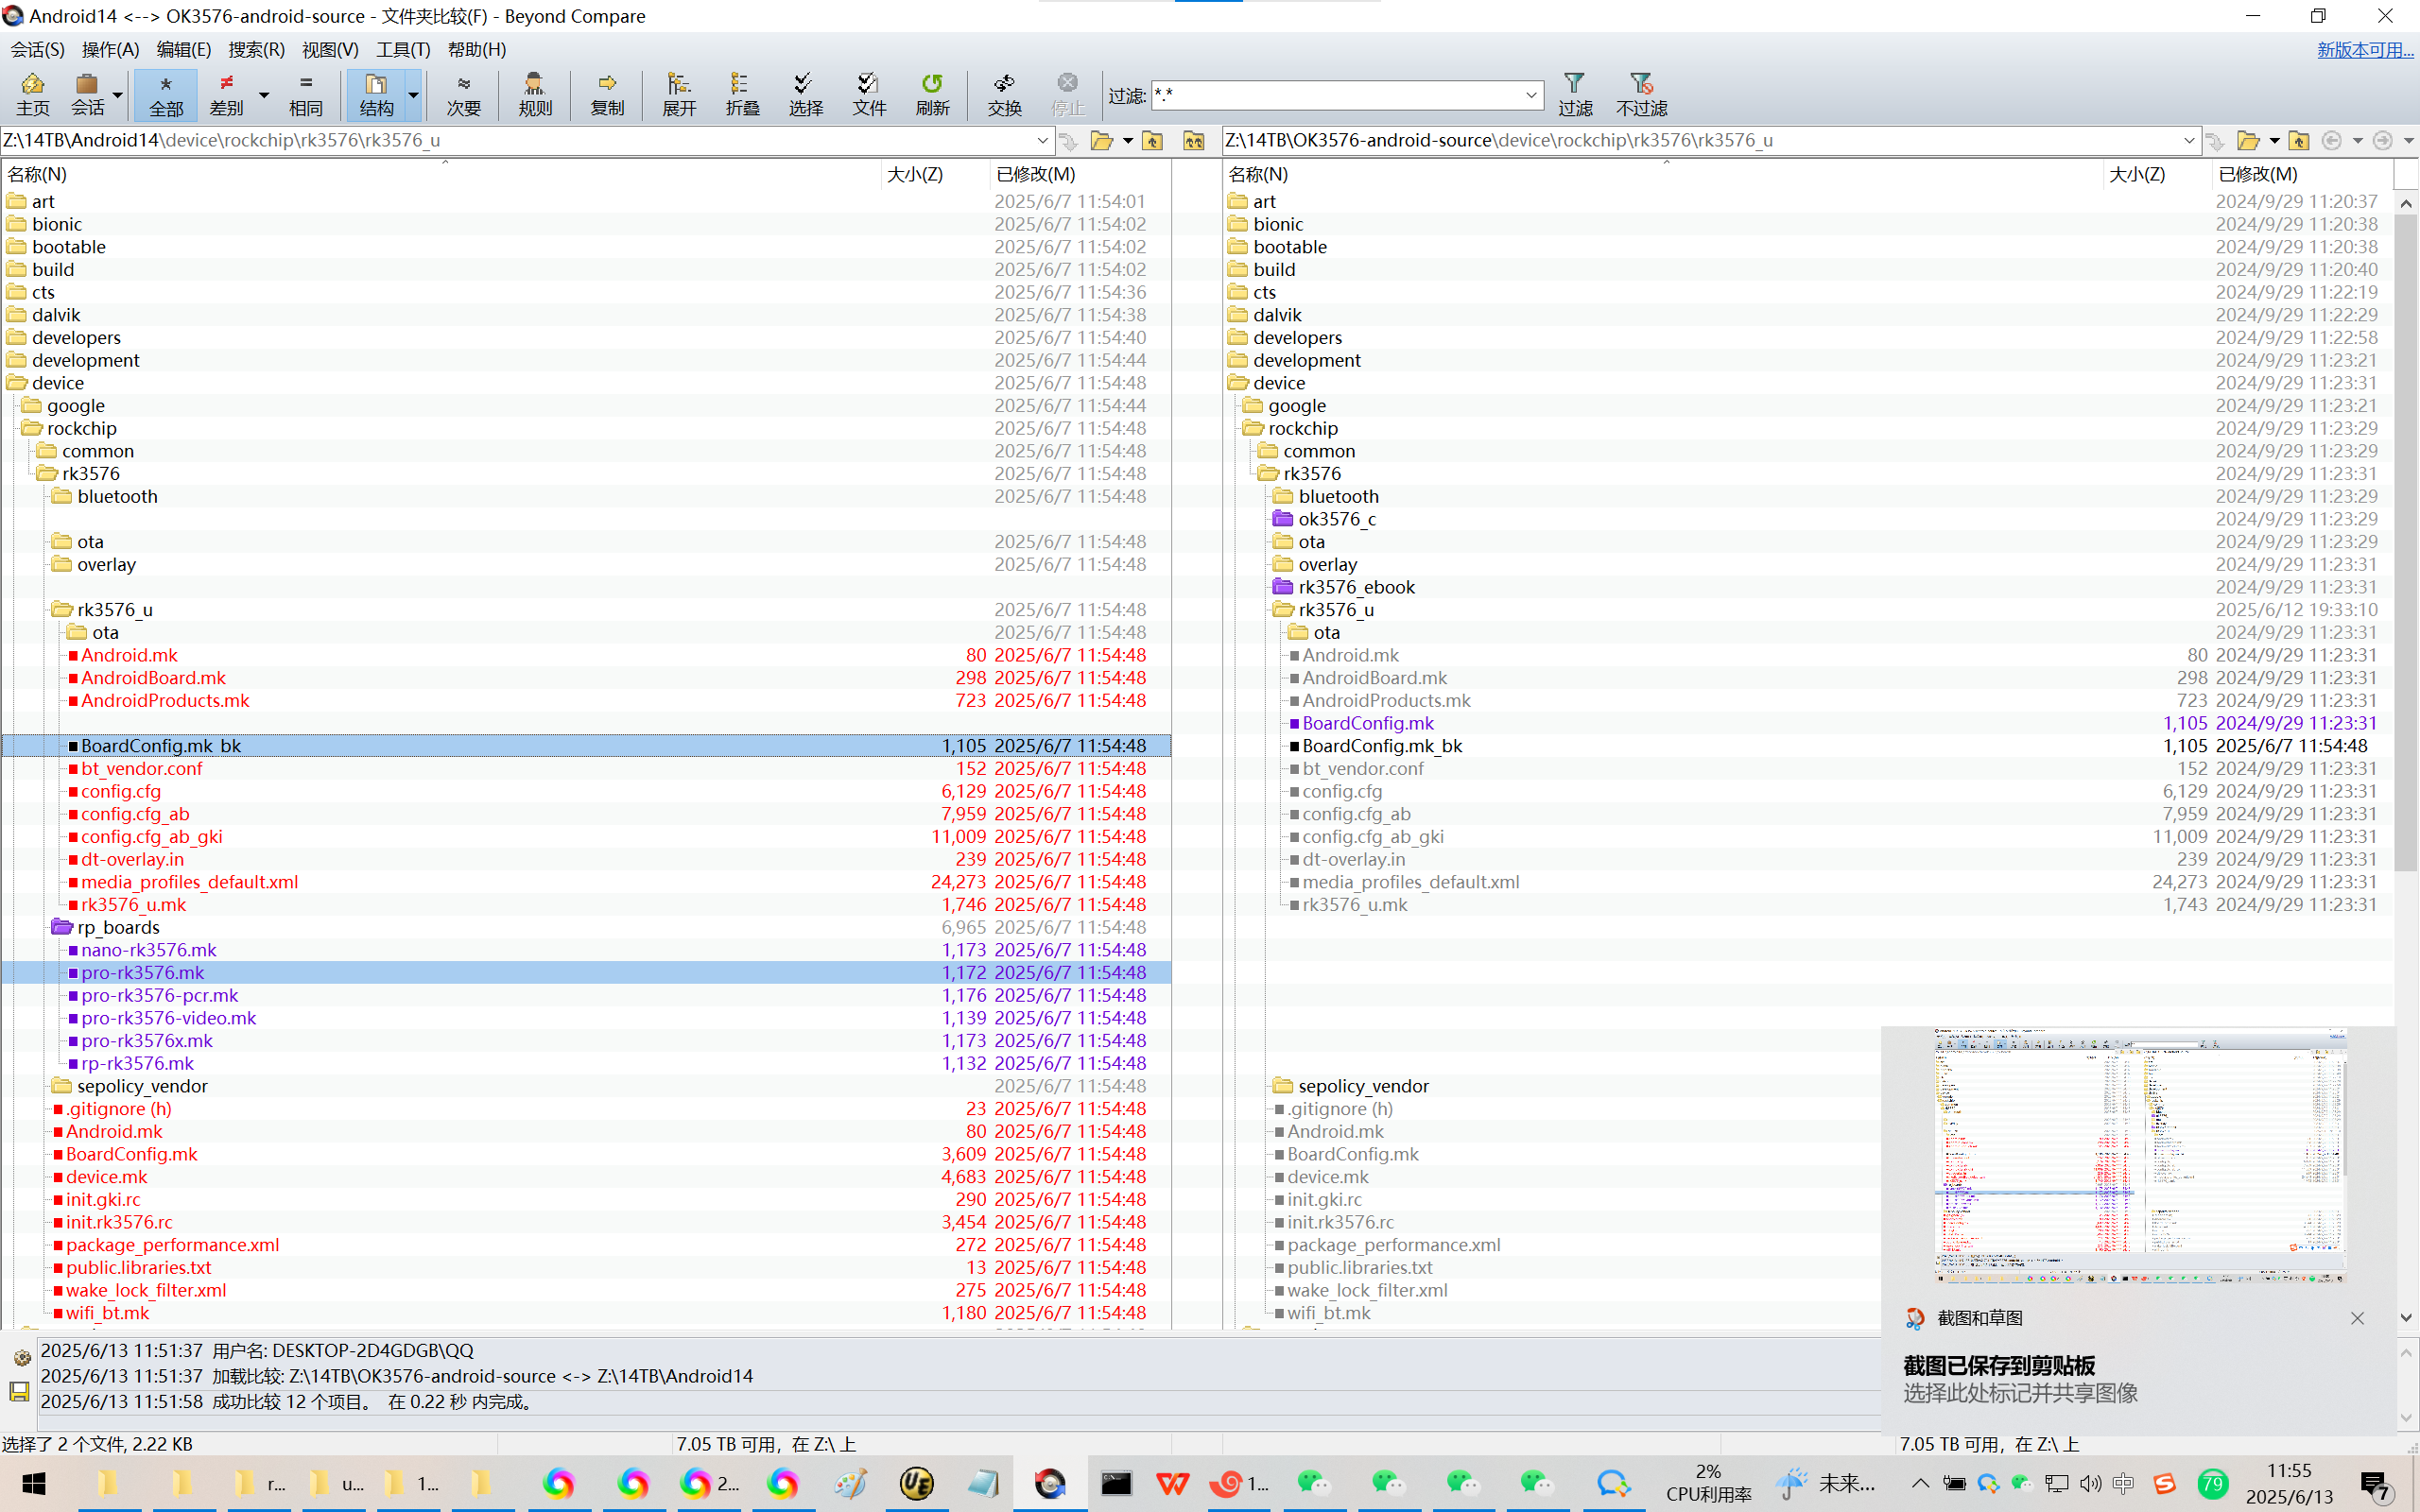
Task: Click the Collapse all (折叠) toolbar icon
Action: coord(742,93)
